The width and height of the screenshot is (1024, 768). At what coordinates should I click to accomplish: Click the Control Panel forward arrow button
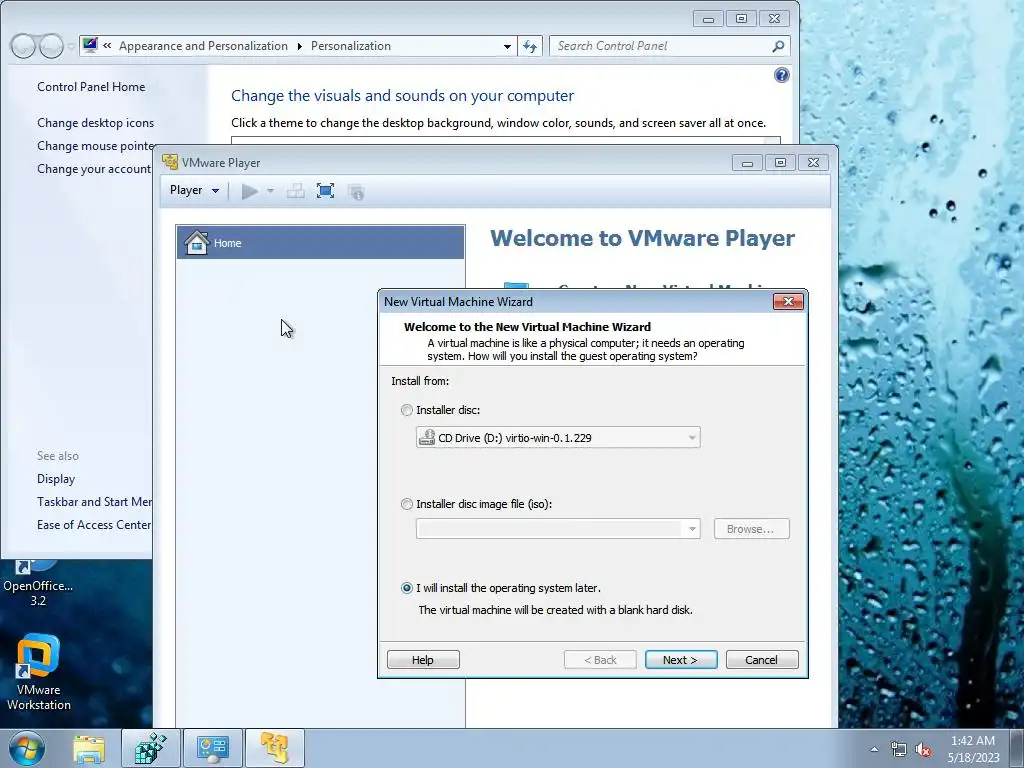[x=52, y=46]
